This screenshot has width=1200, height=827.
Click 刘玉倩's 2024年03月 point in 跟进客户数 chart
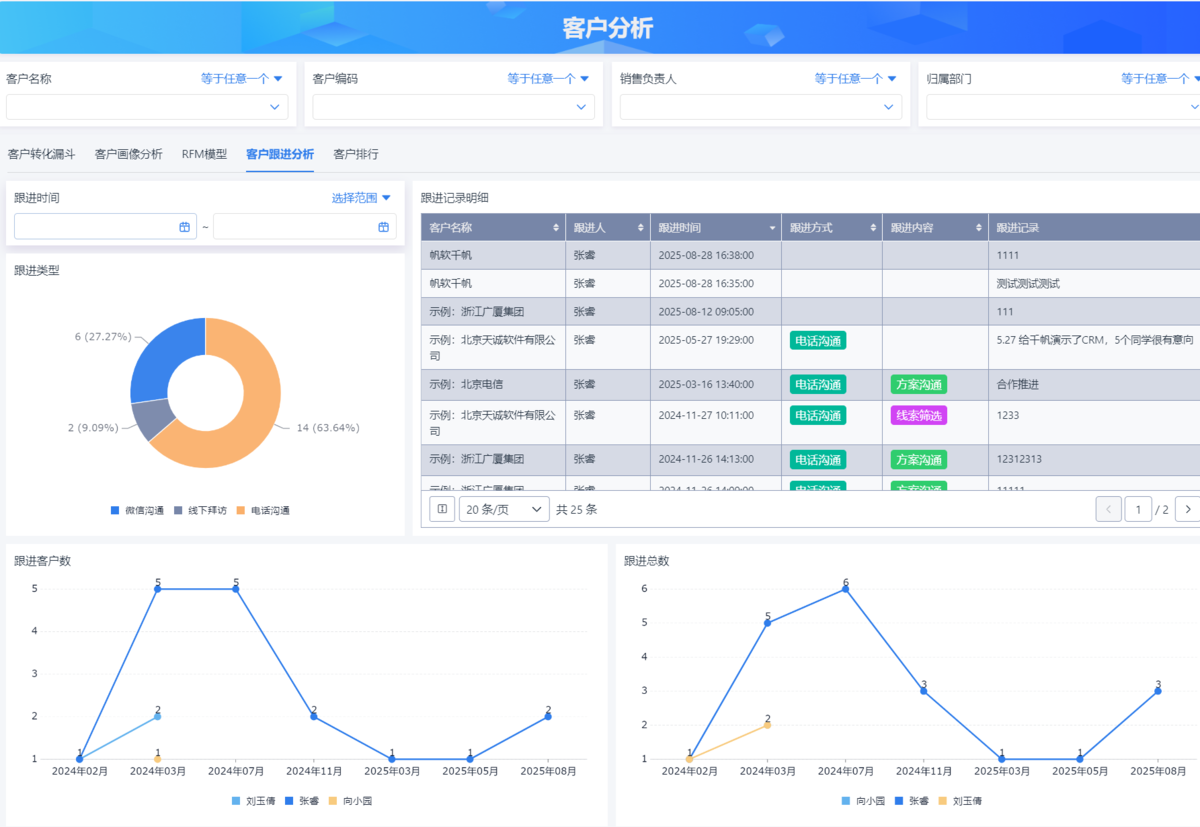click(157, 716)
